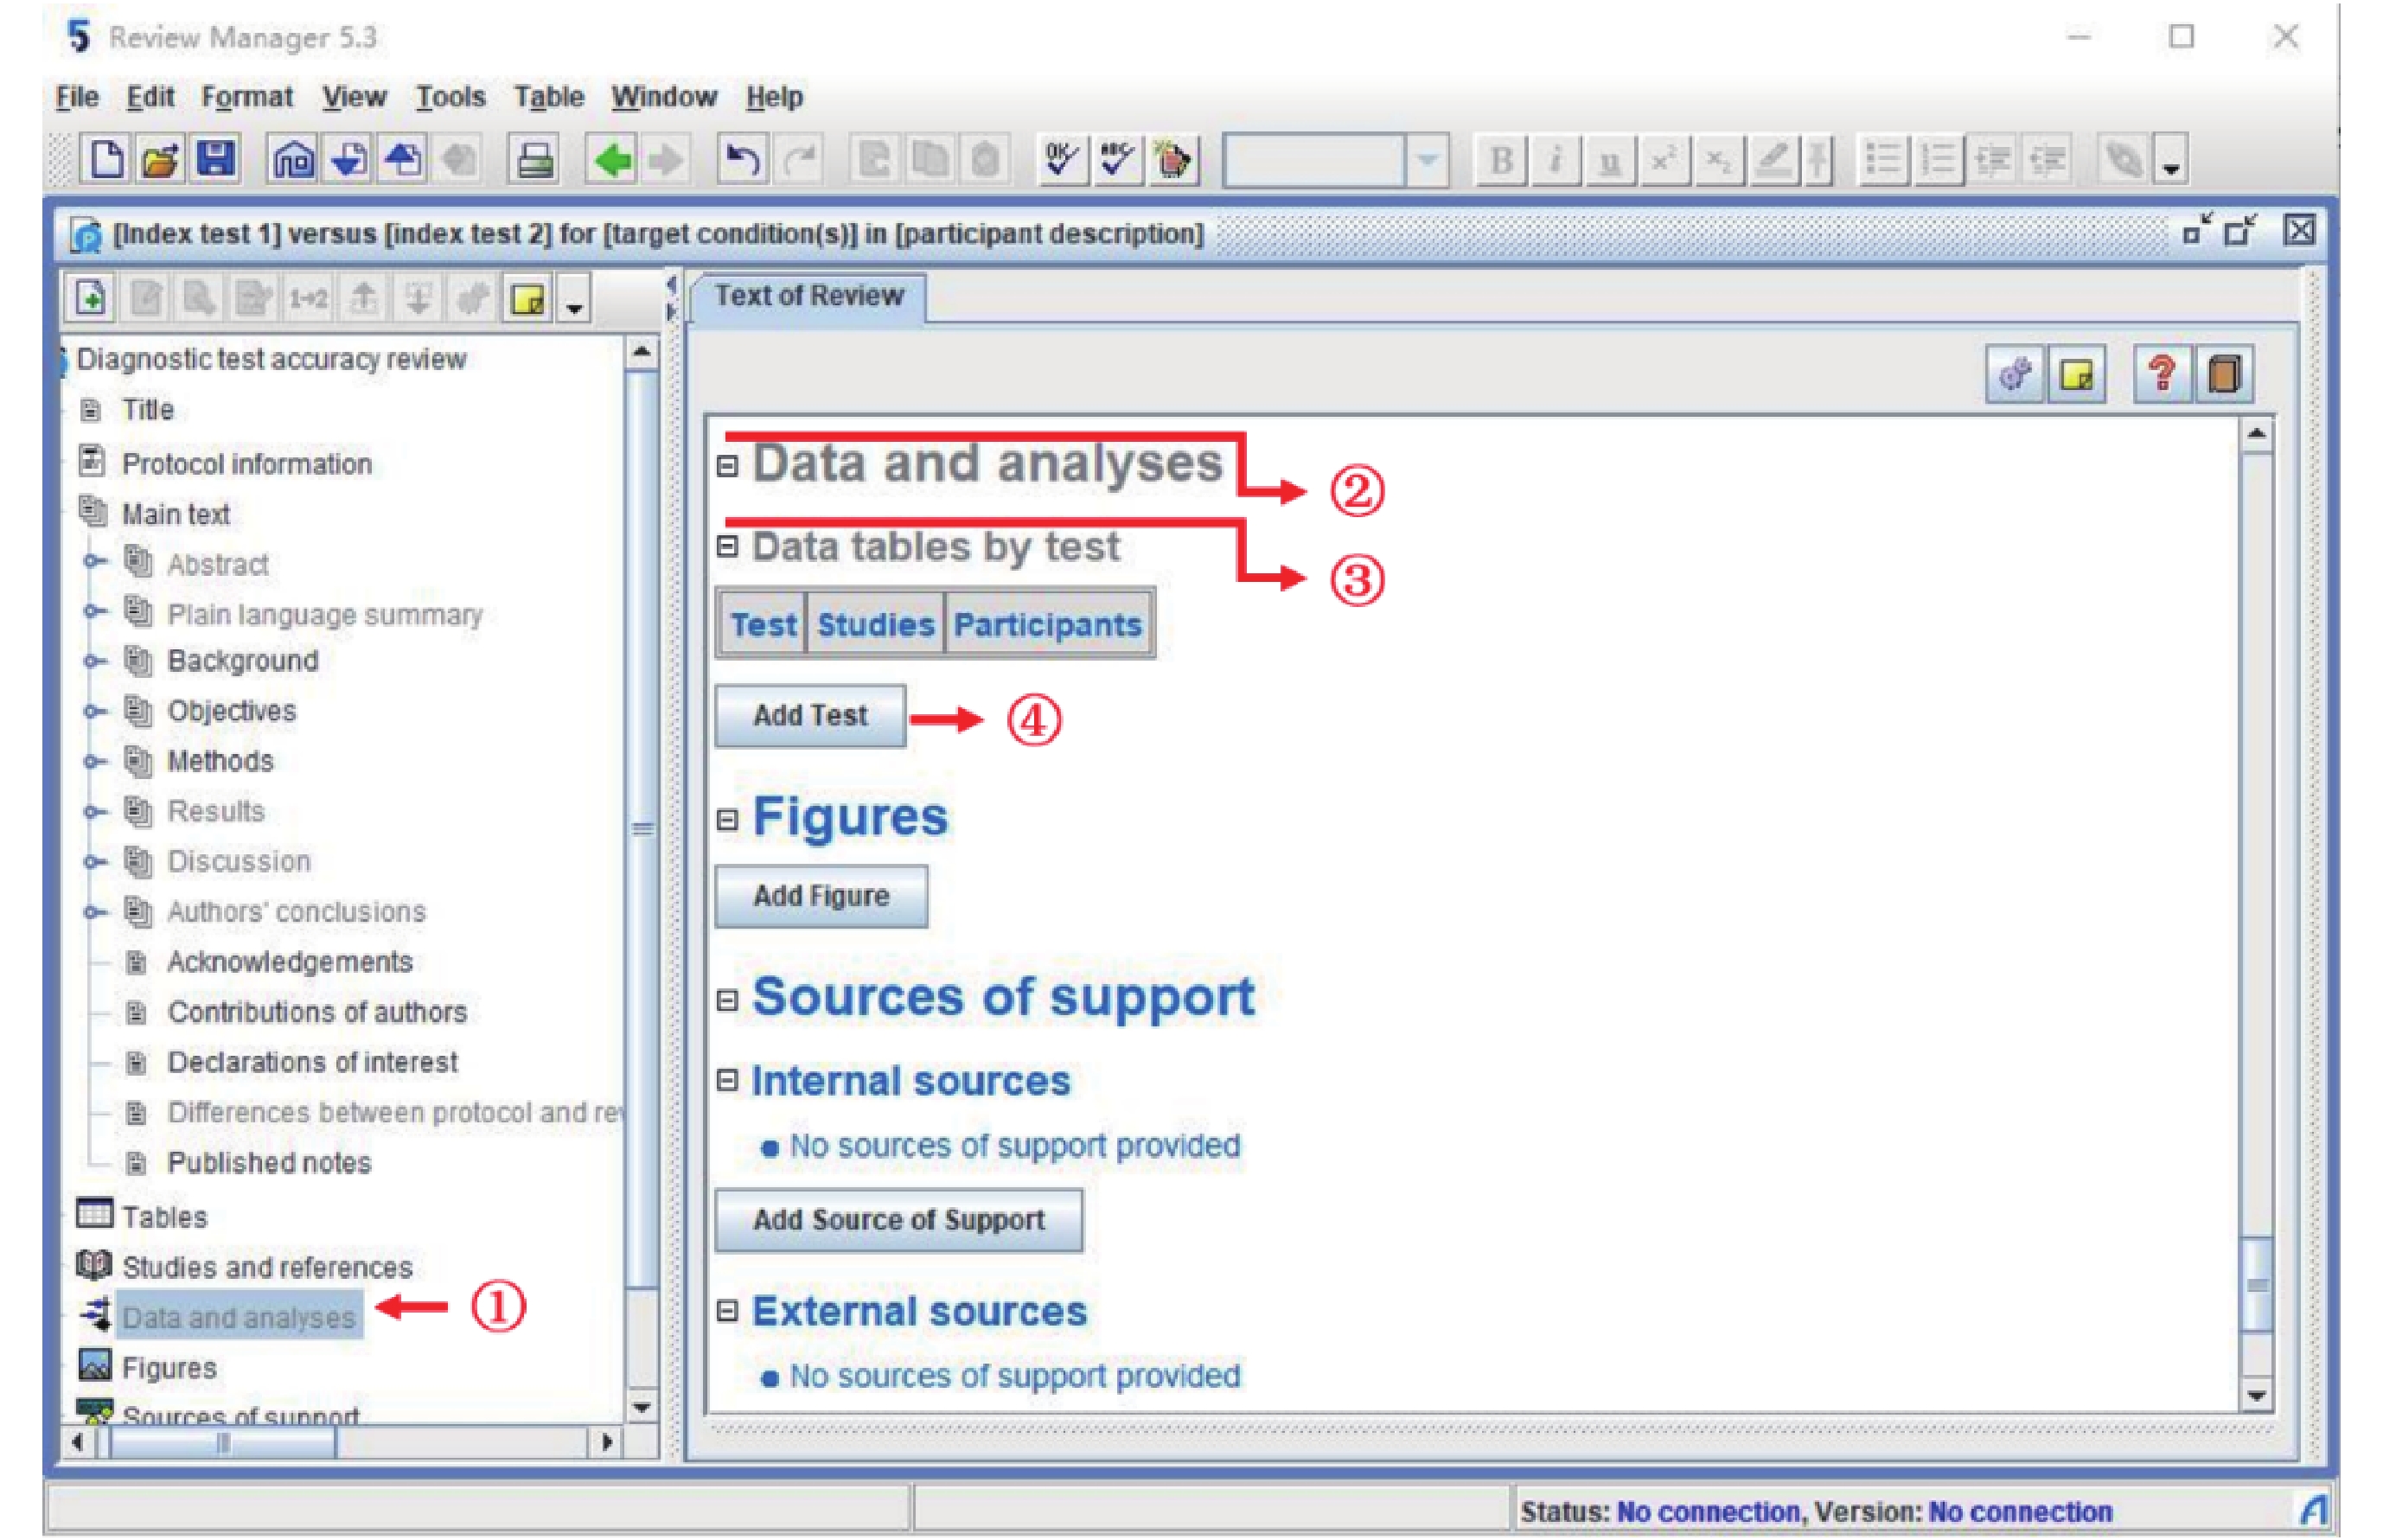Click the numbered list icon
Viewport: 2383px width, 1540px height.
point(1939,160)
